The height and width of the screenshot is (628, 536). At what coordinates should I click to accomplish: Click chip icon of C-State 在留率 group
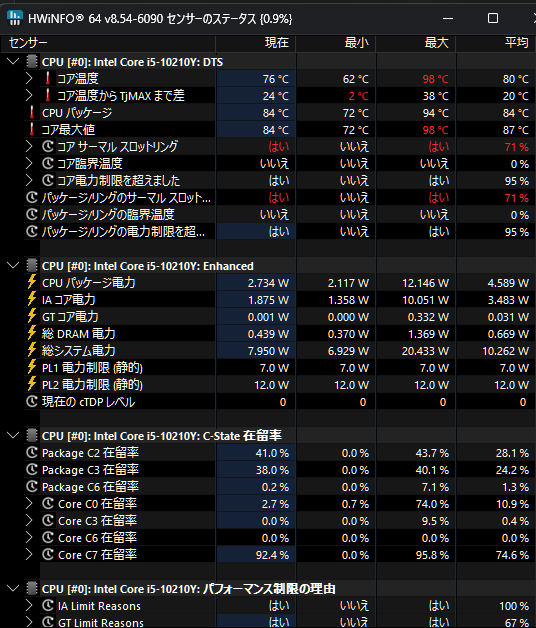point(32,435)
